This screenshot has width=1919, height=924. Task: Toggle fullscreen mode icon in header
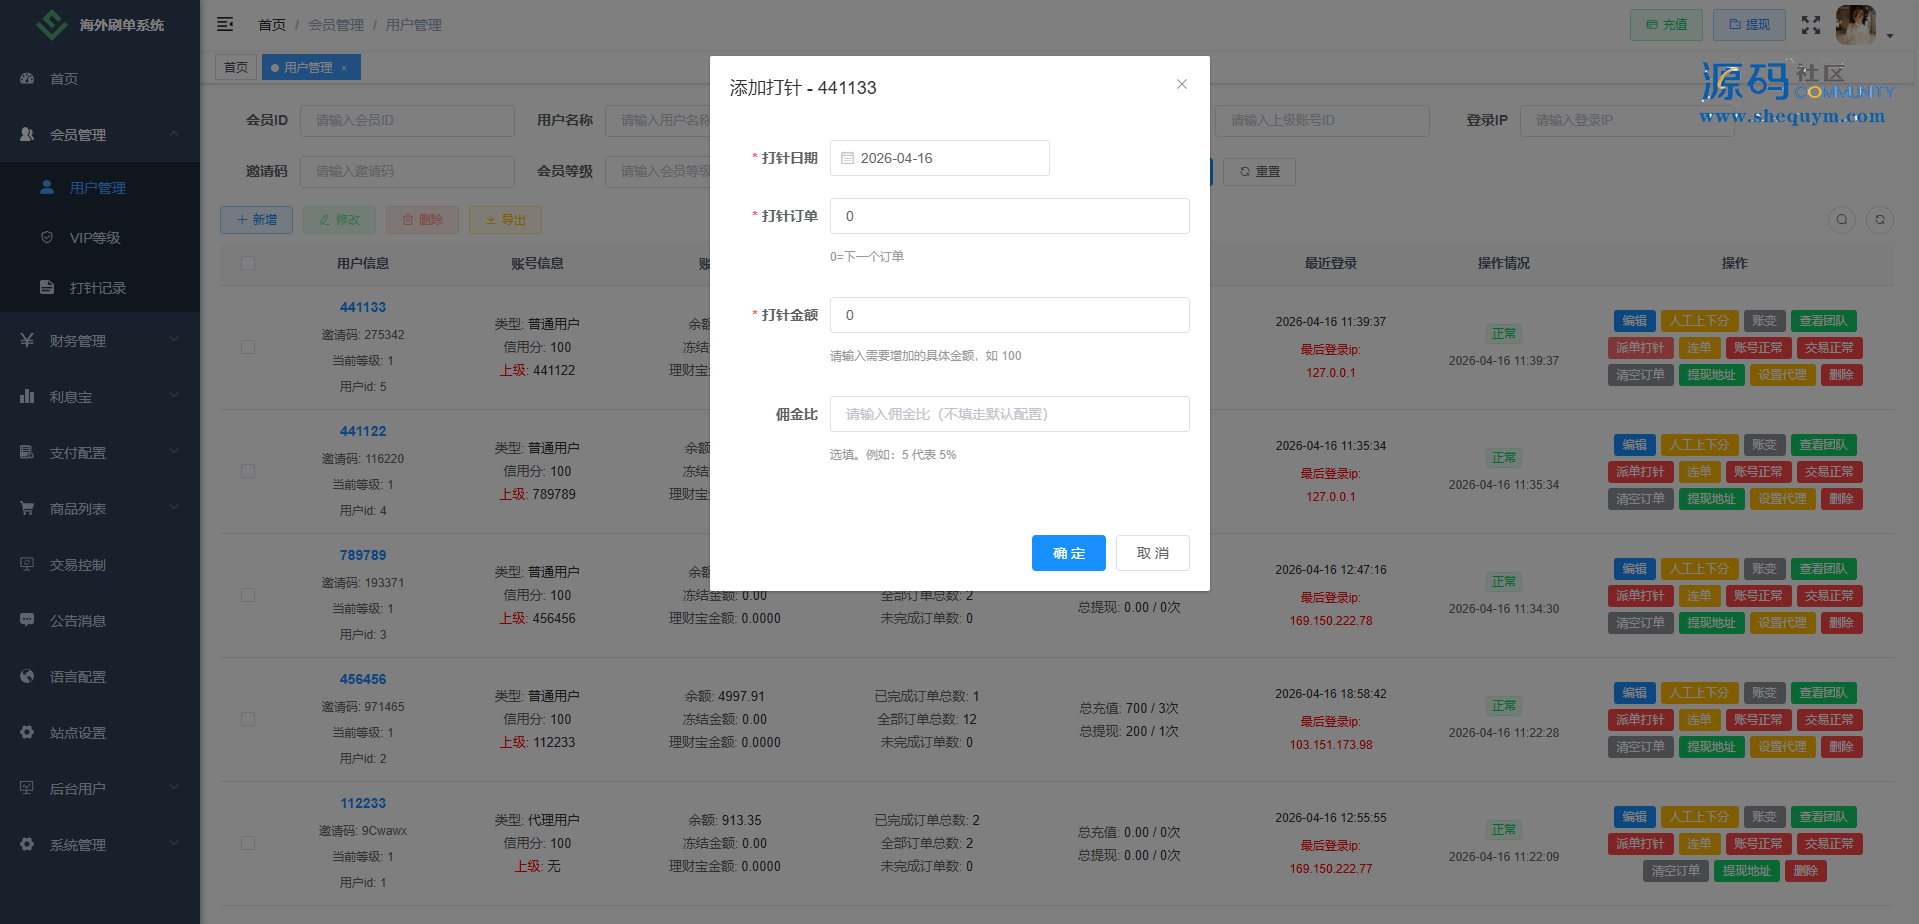(1811, 25)
